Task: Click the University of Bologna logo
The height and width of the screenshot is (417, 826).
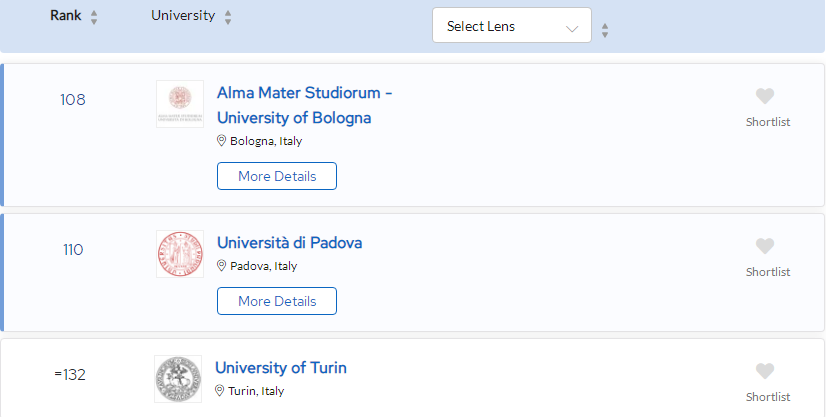Action: 180,104
